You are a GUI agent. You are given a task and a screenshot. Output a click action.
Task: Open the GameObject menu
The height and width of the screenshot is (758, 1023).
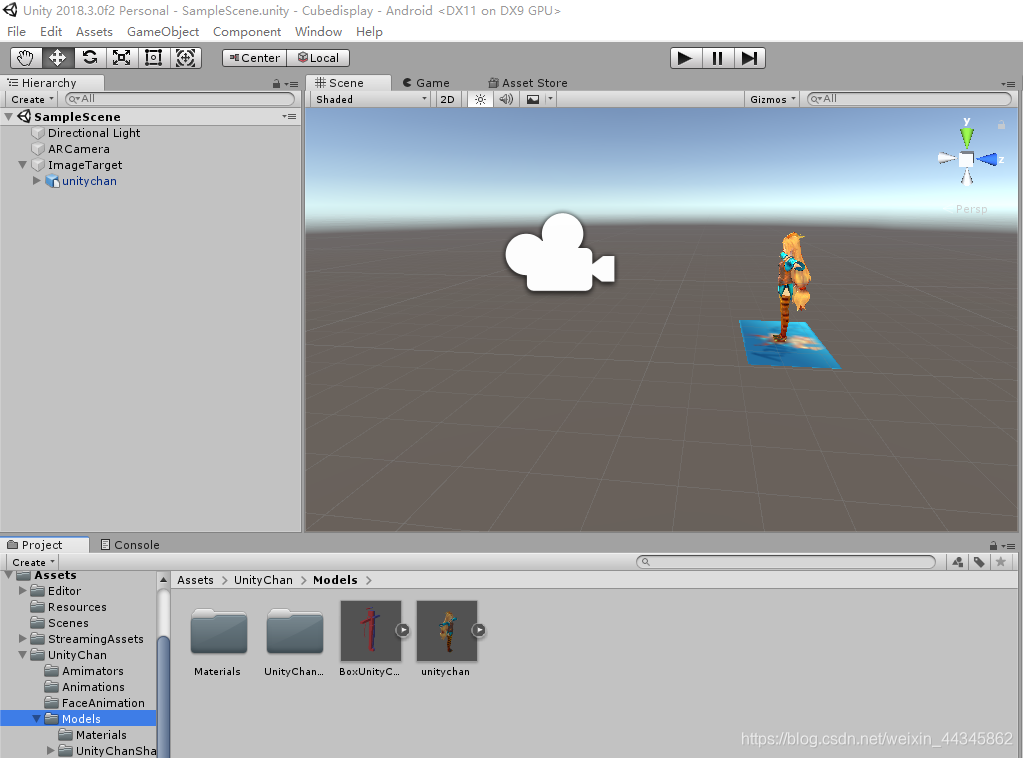click(163, 31)
